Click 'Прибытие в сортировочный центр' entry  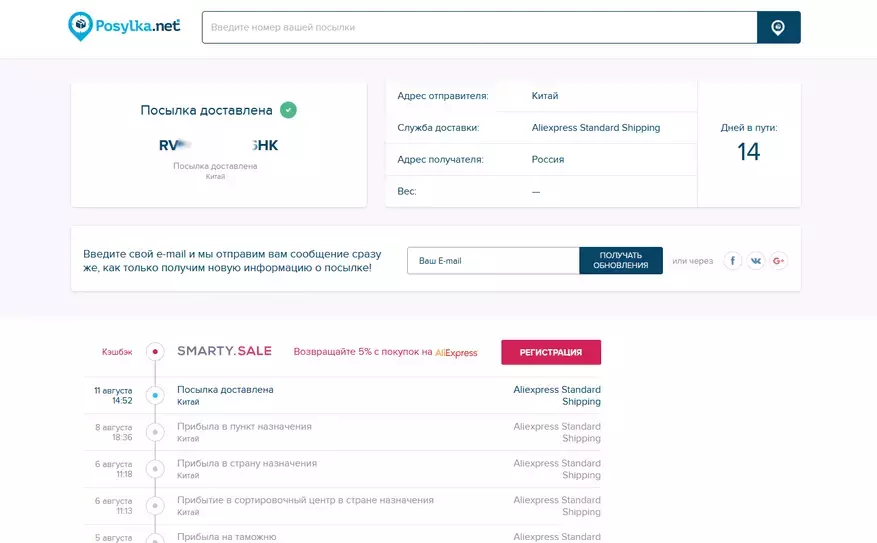(x=305, y=500)
